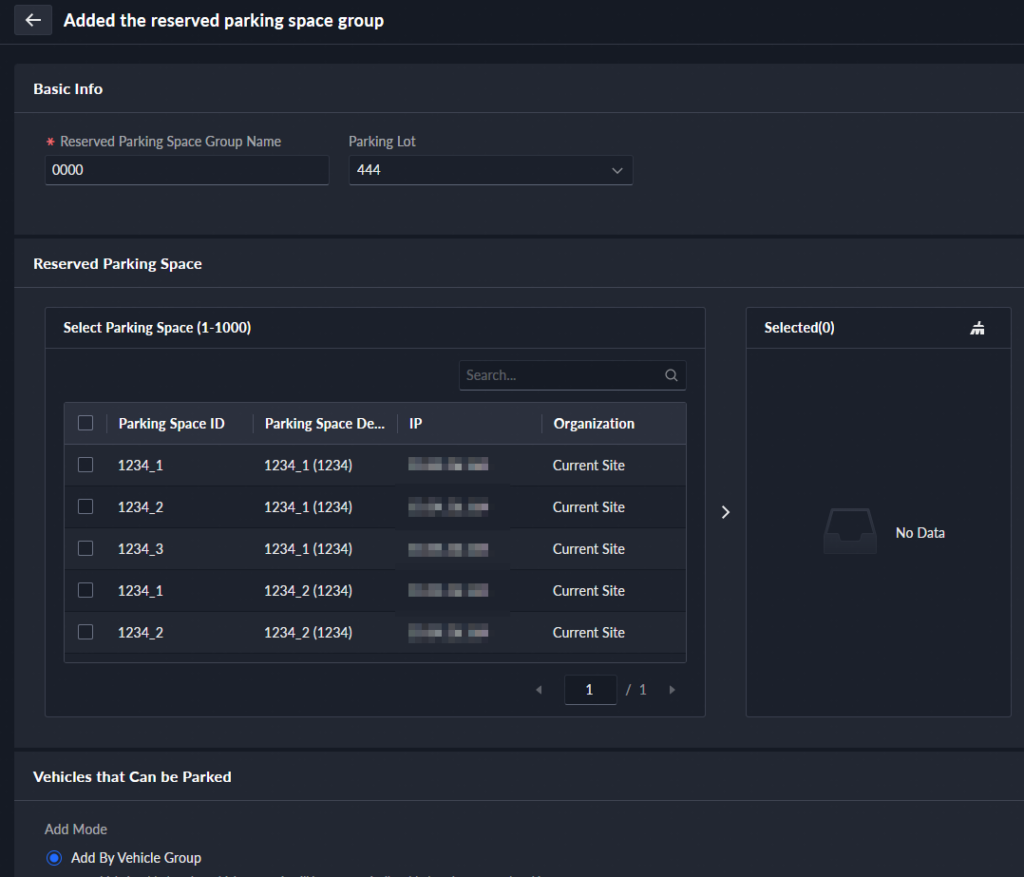Check the first 1234_1 parking space row

click(86, 465)
